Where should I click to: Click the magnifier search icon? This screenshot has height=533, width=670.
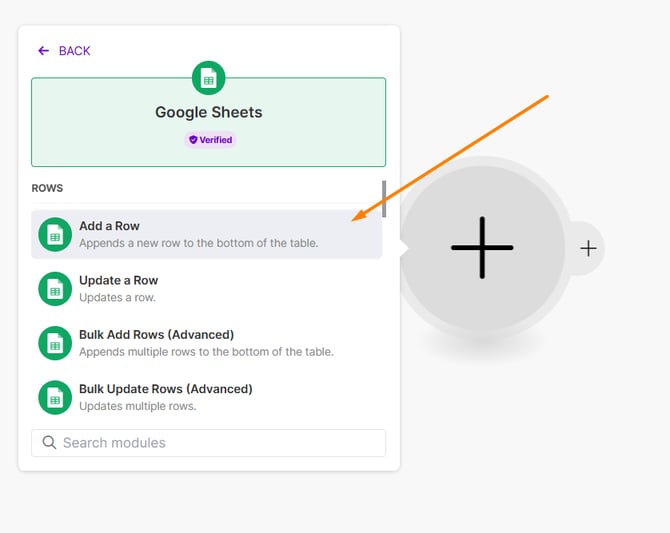(x=48, y=443)
